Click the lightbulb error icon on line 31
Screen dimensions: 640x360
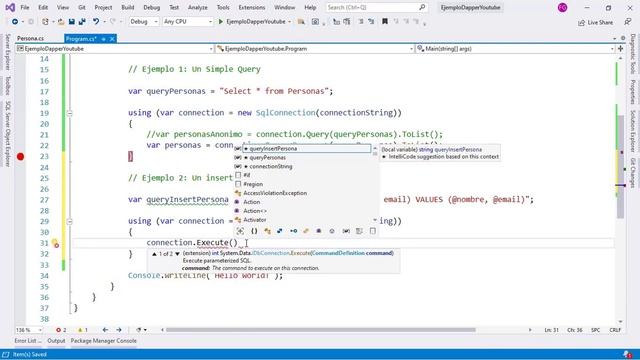pos(55,243)
